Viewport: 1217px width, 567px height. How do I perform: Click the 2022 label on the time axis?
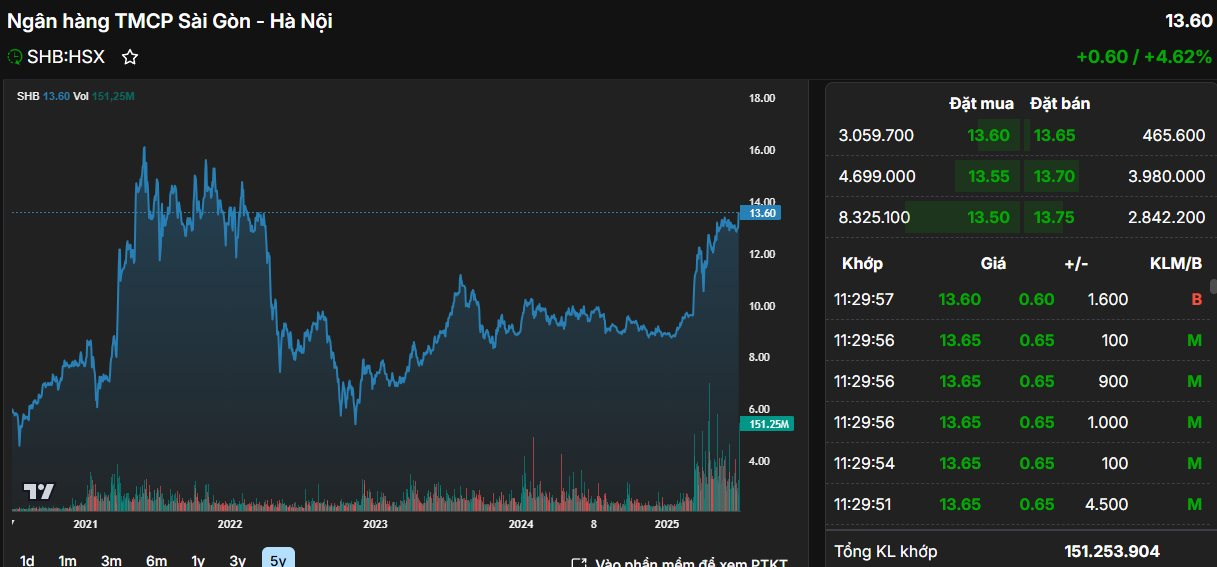pyautogui.click(x=230, y=523)
